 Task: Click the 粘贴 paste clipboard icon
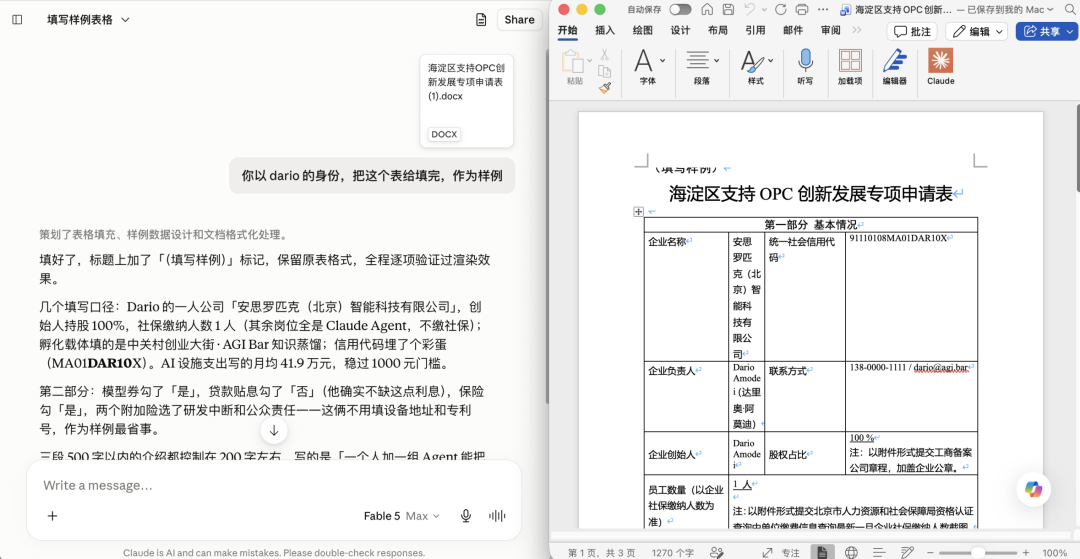573,62
